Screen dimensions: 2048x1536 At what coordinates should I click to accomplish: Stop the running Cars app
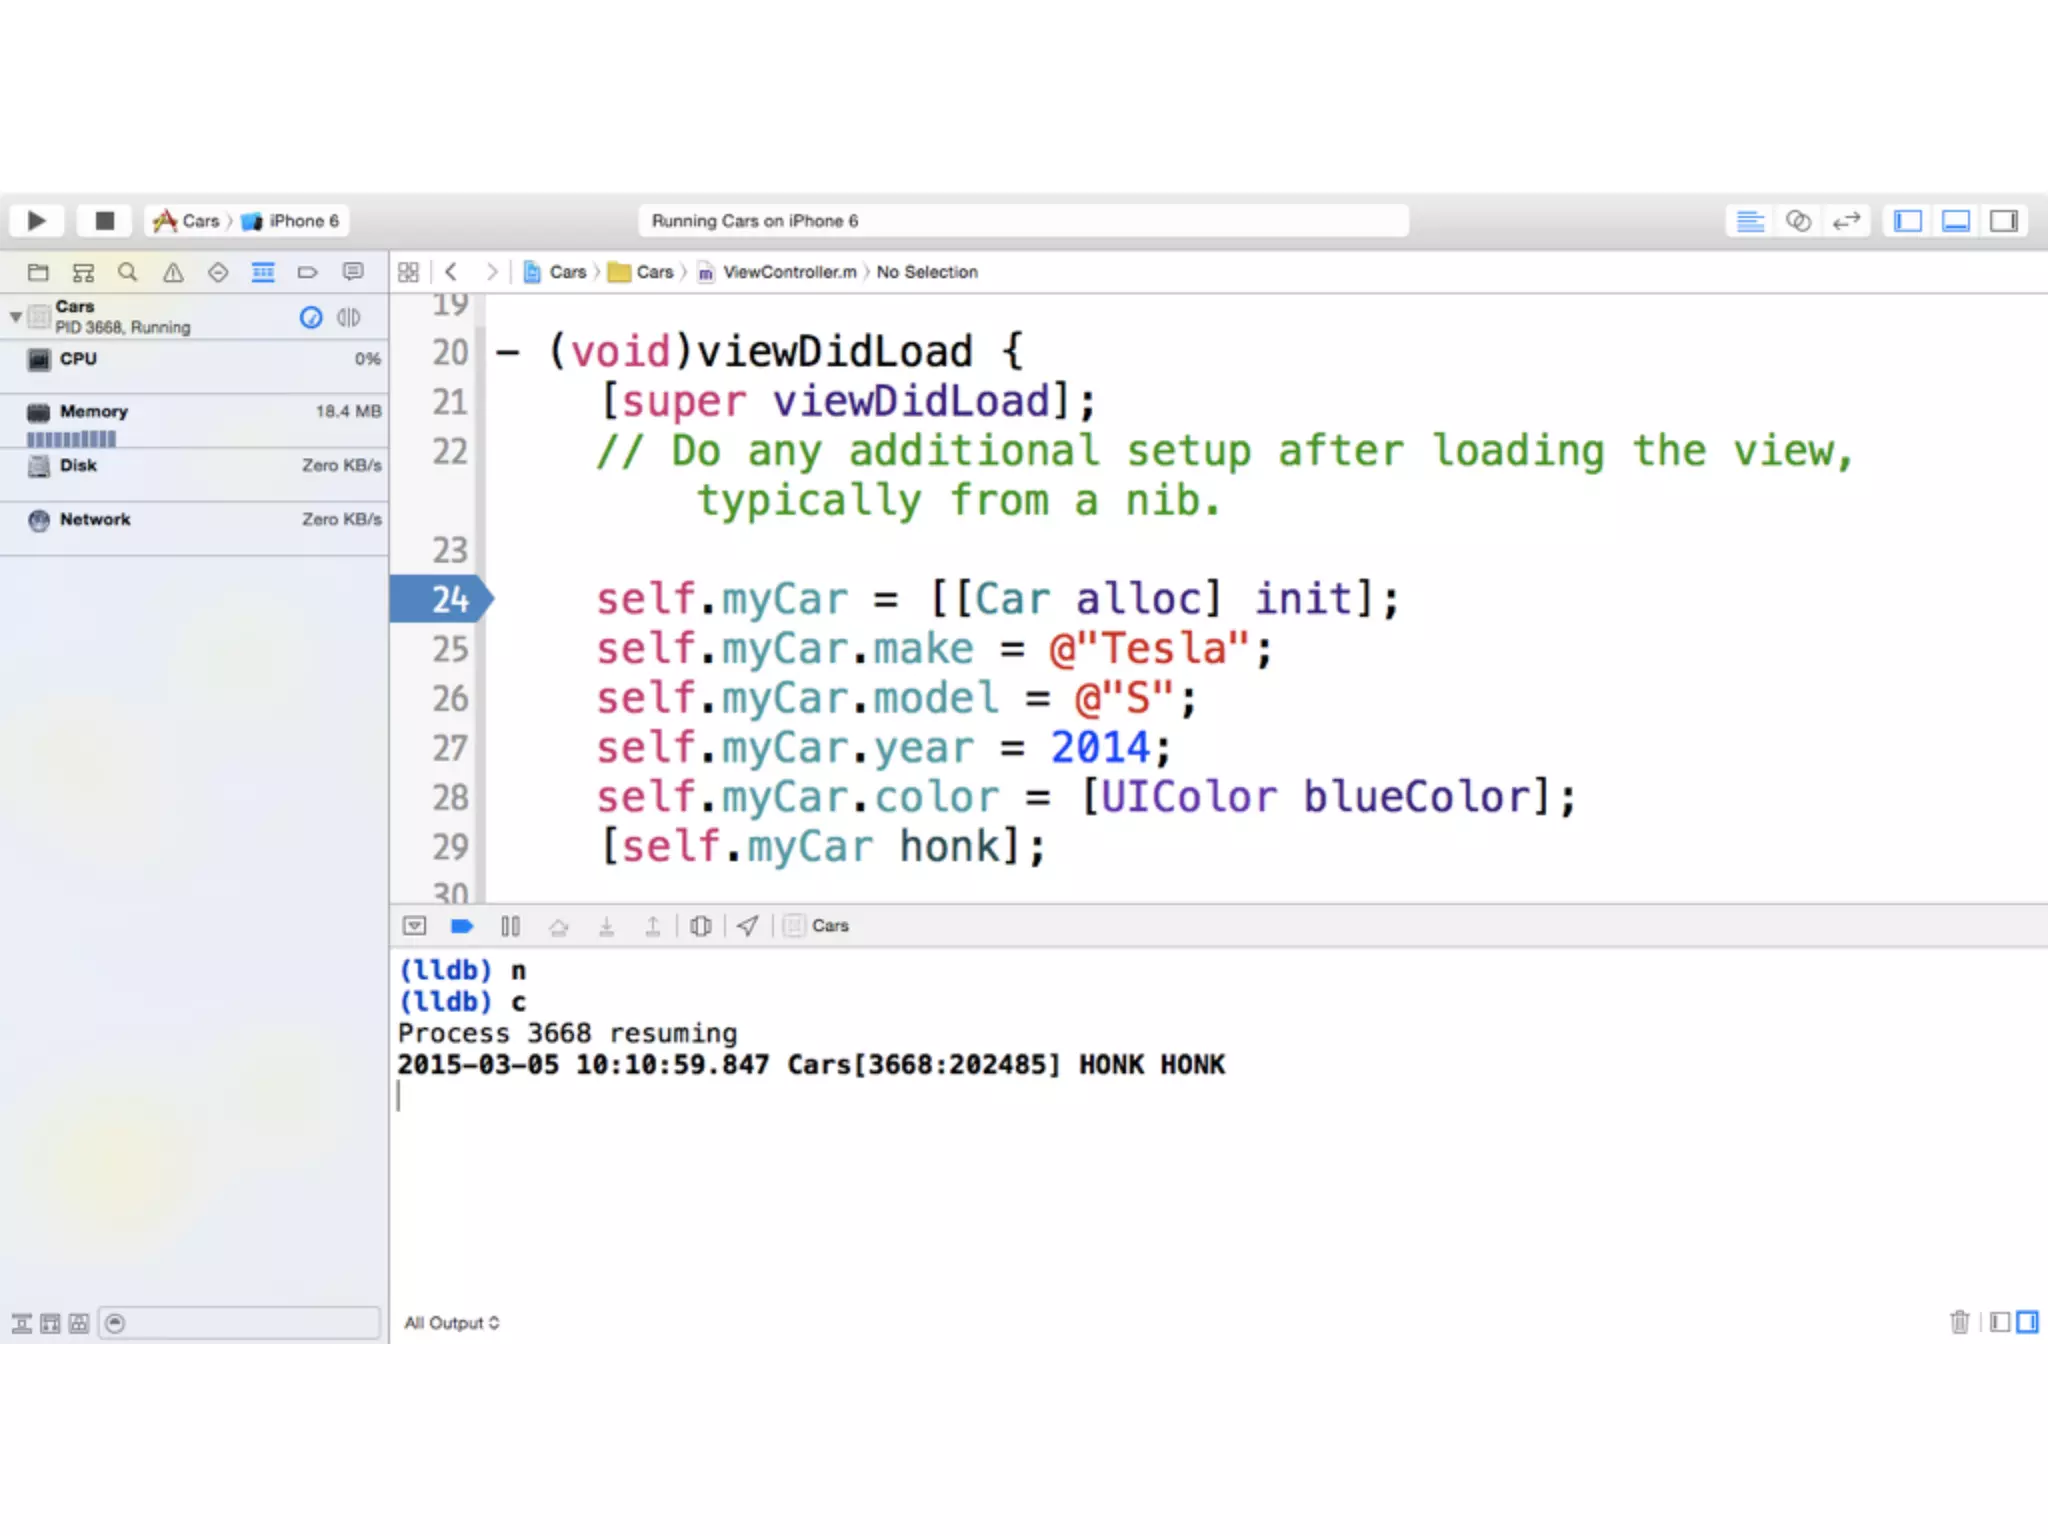click(x=104, y=221)
